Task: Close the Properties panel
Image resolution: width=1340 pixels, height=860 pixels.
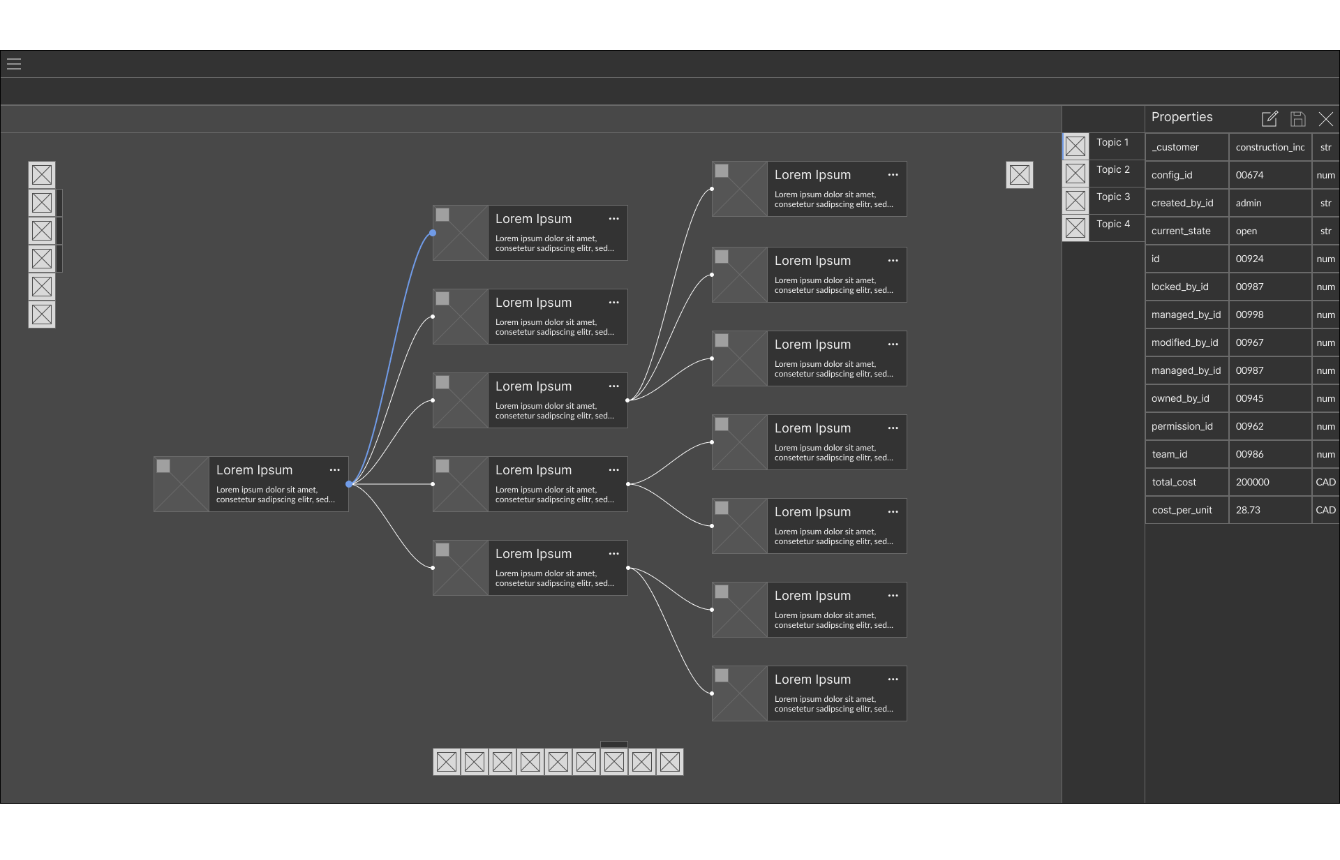Action: (1326, 119)
